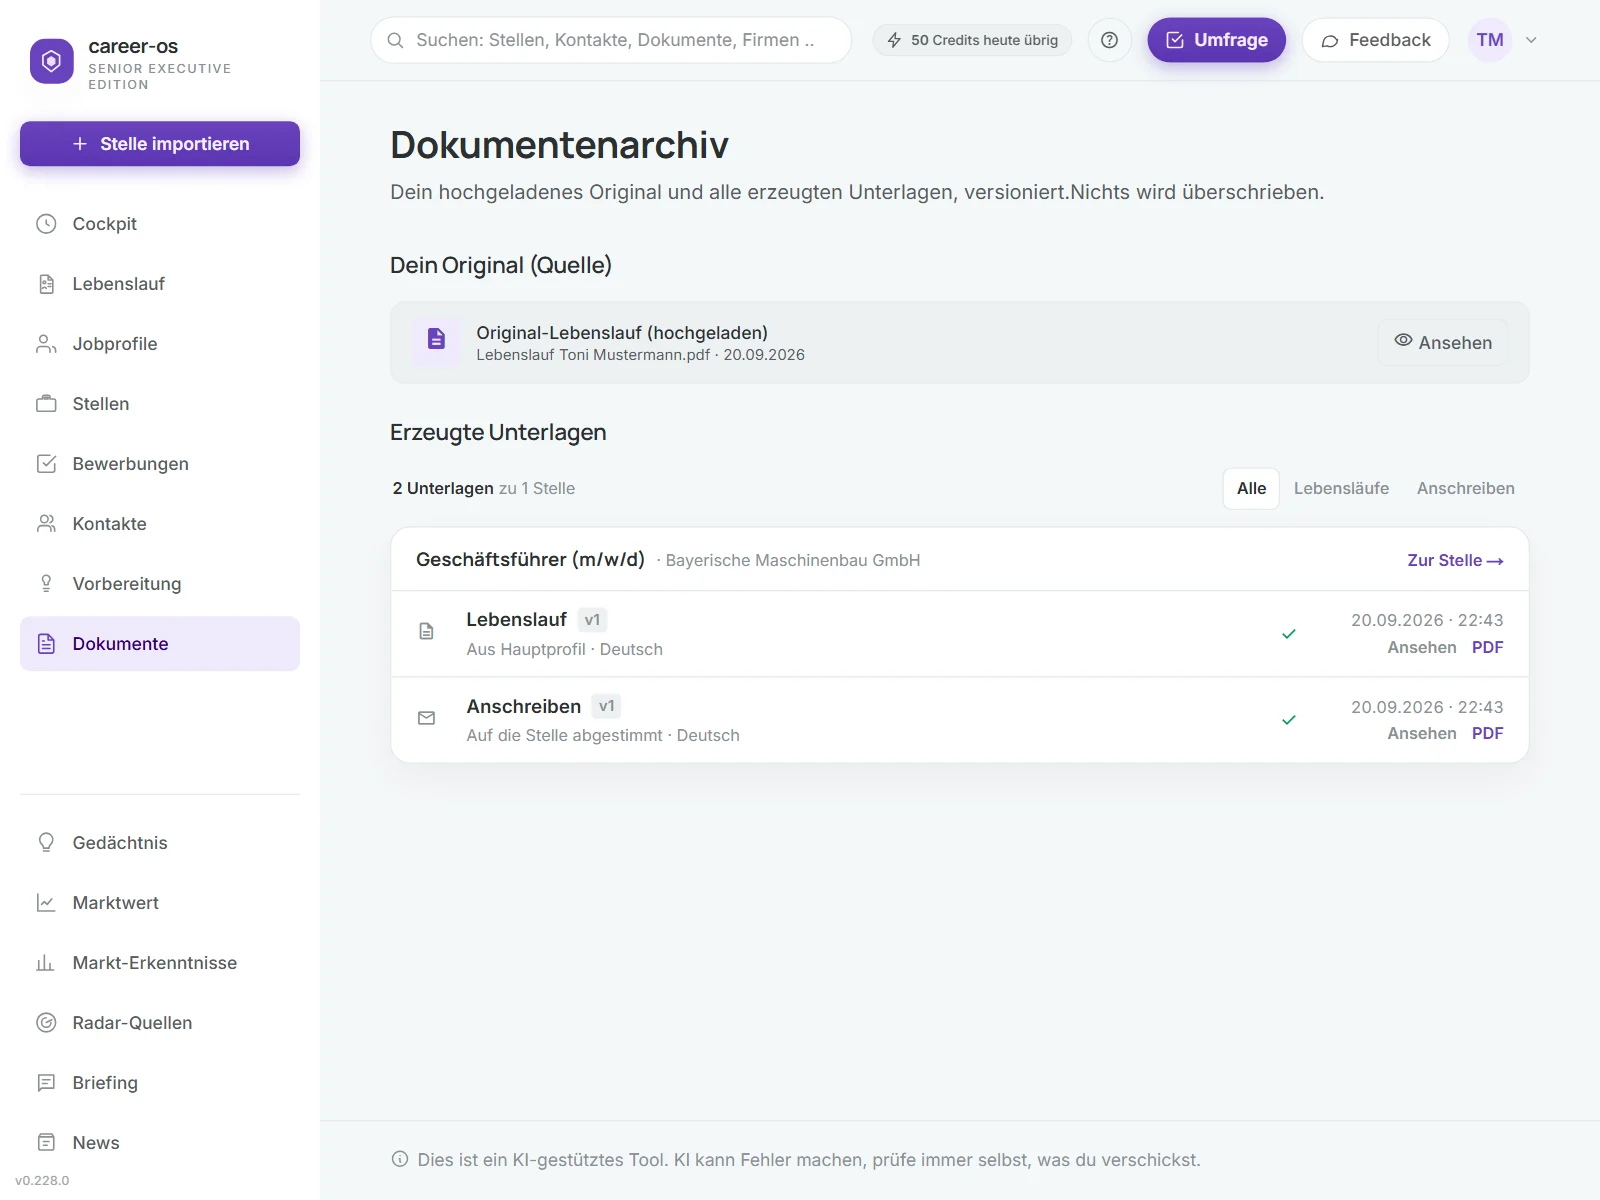Open Bewerbungen in the sidebar
The height and width of the screenshot is (1200, 1600).
pos(160,464)
